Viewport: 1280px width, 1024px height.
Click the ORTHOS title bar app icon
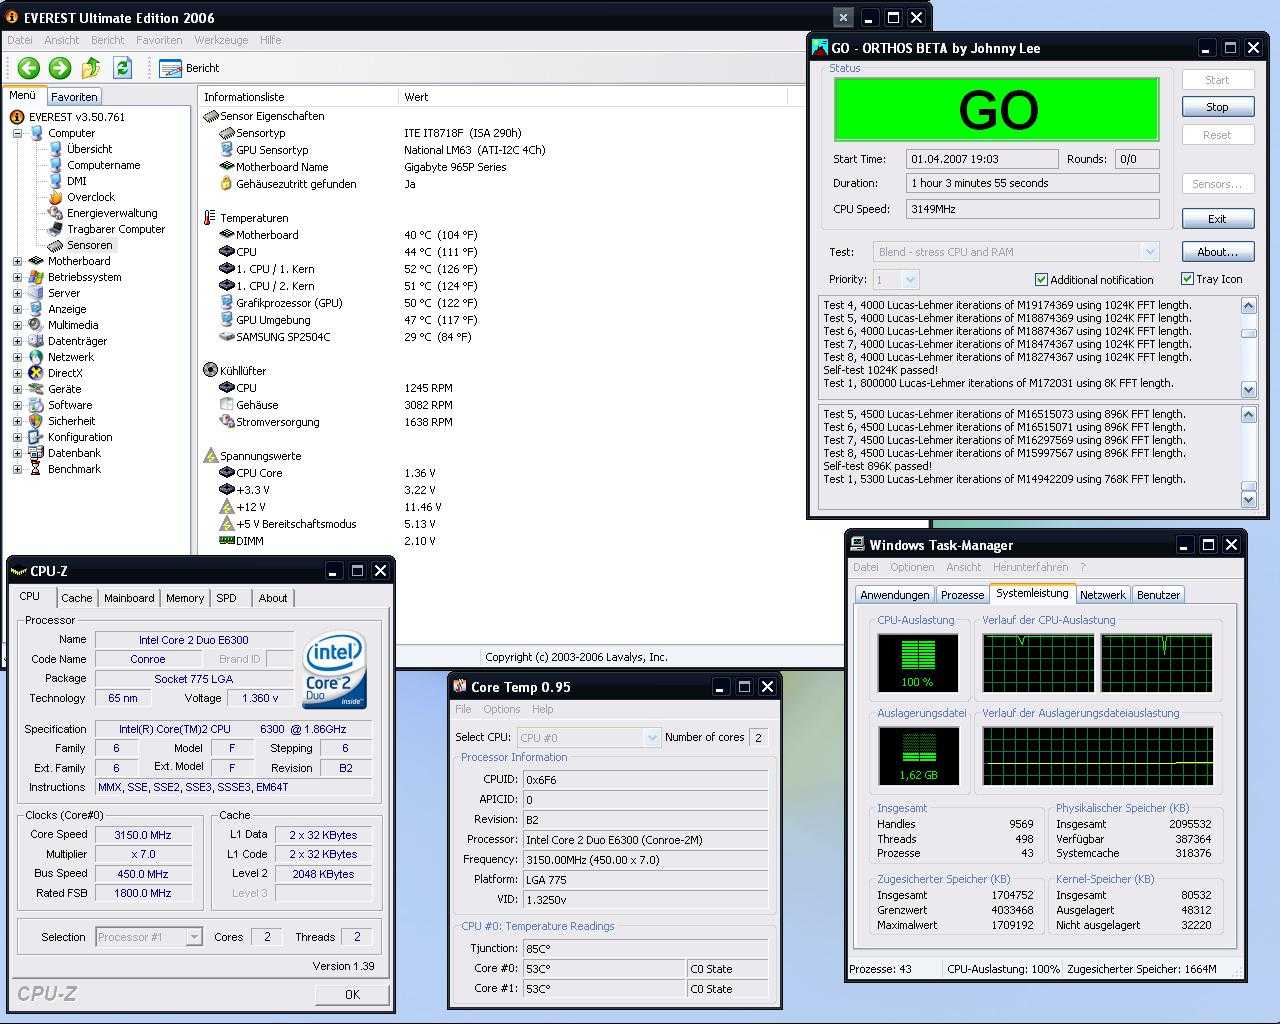(x=820, y=47)
